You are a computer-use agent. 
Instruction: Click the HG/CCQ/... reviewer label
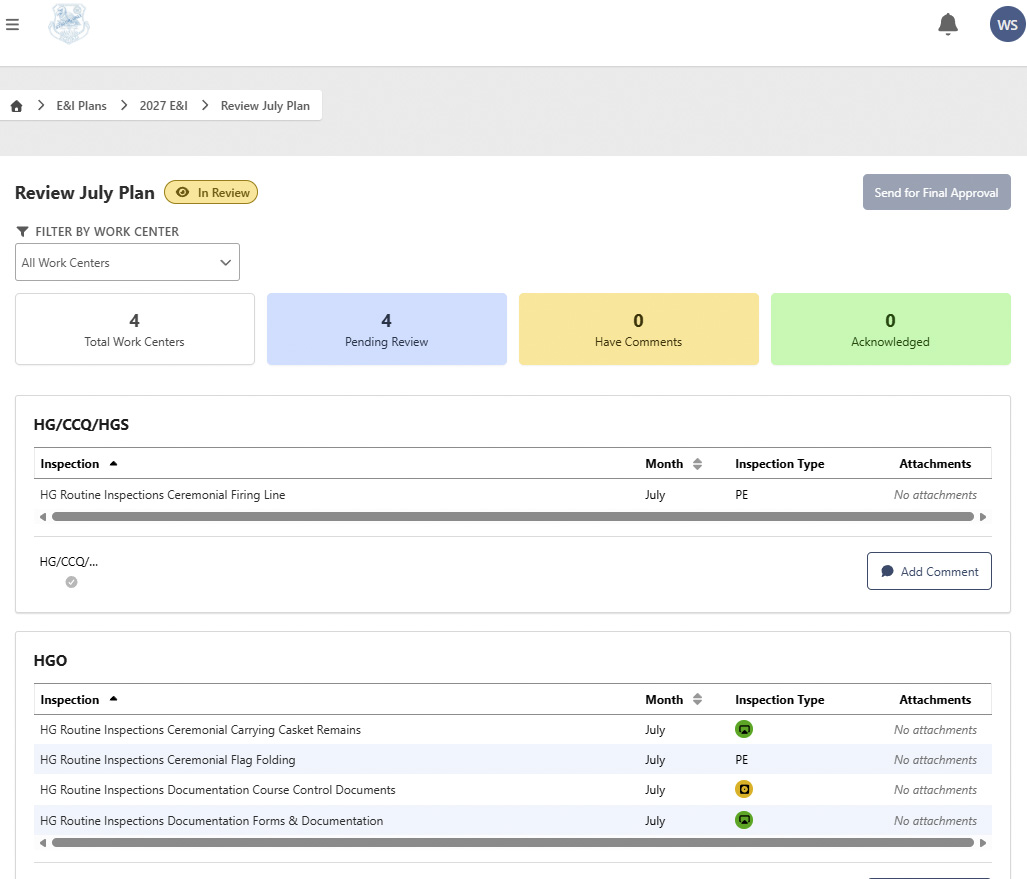click(69, 562)
